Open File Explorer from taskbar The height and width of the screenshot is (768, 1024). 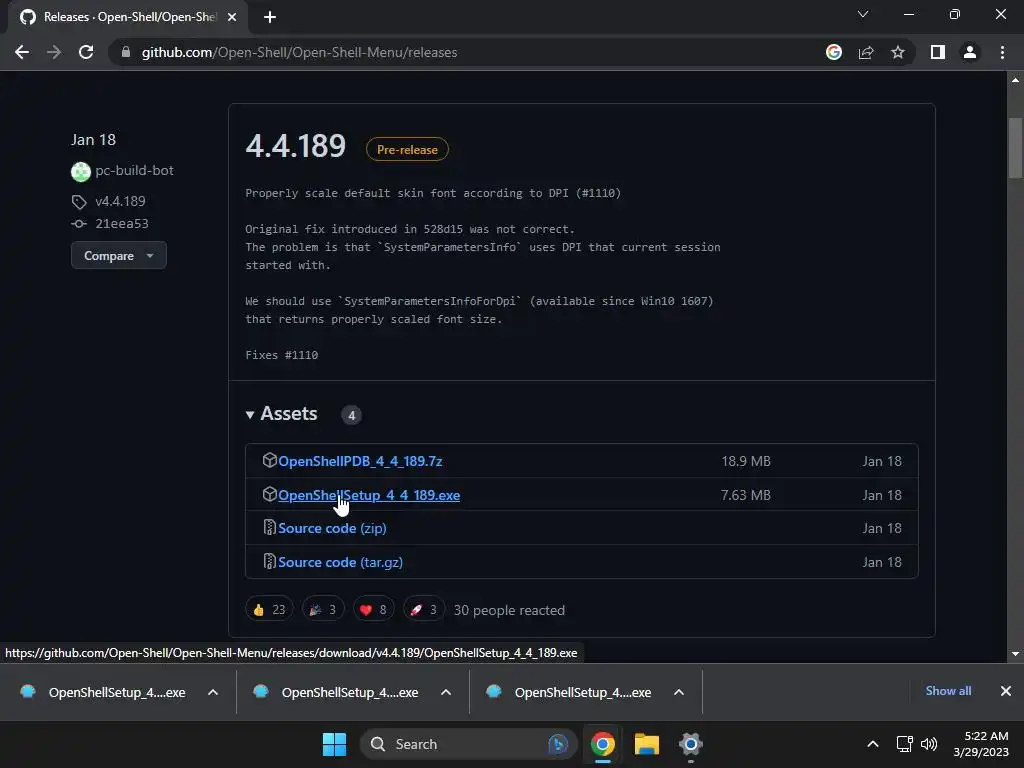647,744
